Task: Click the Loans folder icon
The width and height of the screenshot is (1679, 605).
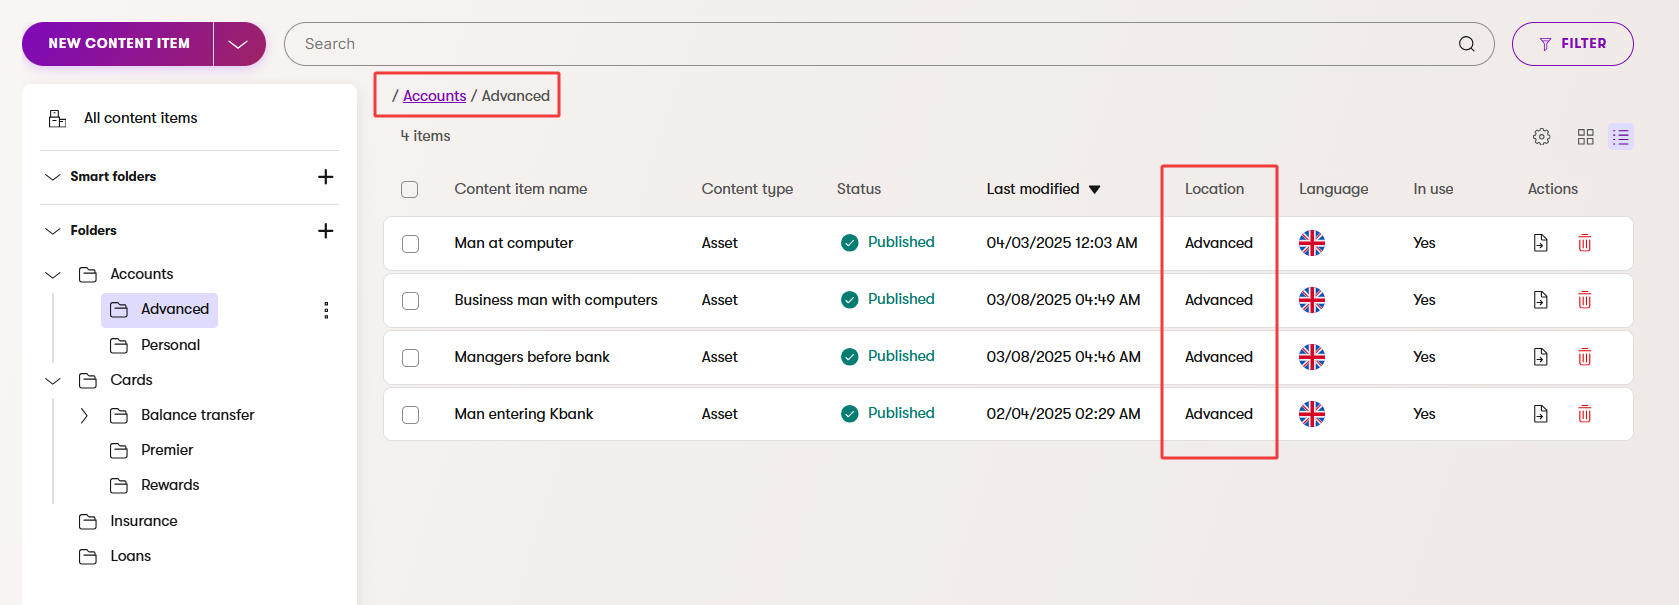Action: tap(88, 556)
